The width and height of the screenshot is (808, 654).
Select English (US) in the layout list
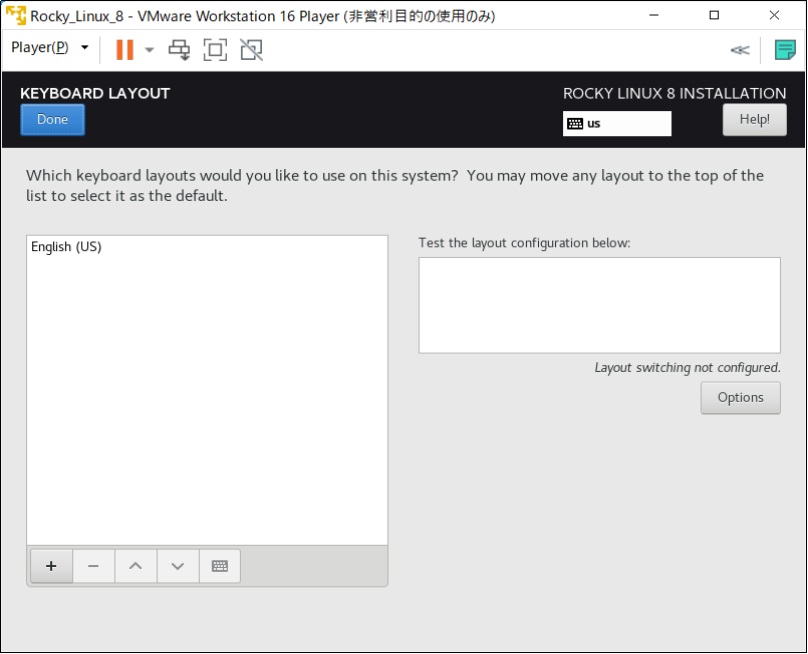click(x=66, y=246)
